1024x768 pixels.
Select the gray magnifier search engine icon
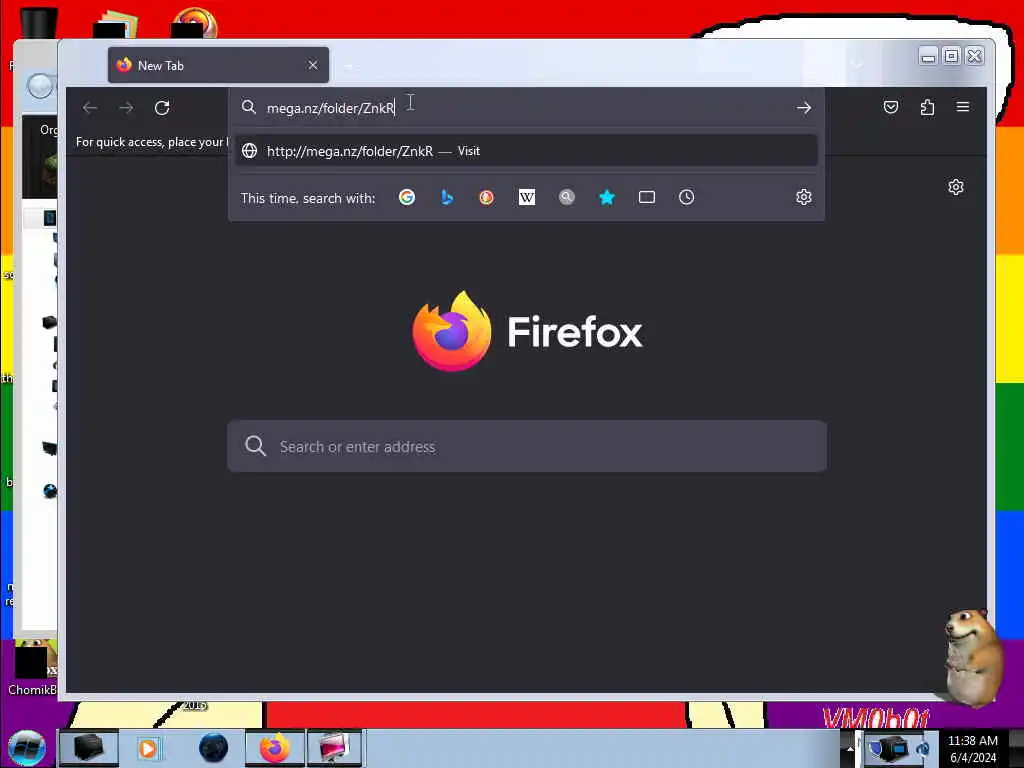pyautogui.click(x=567, y=197)
